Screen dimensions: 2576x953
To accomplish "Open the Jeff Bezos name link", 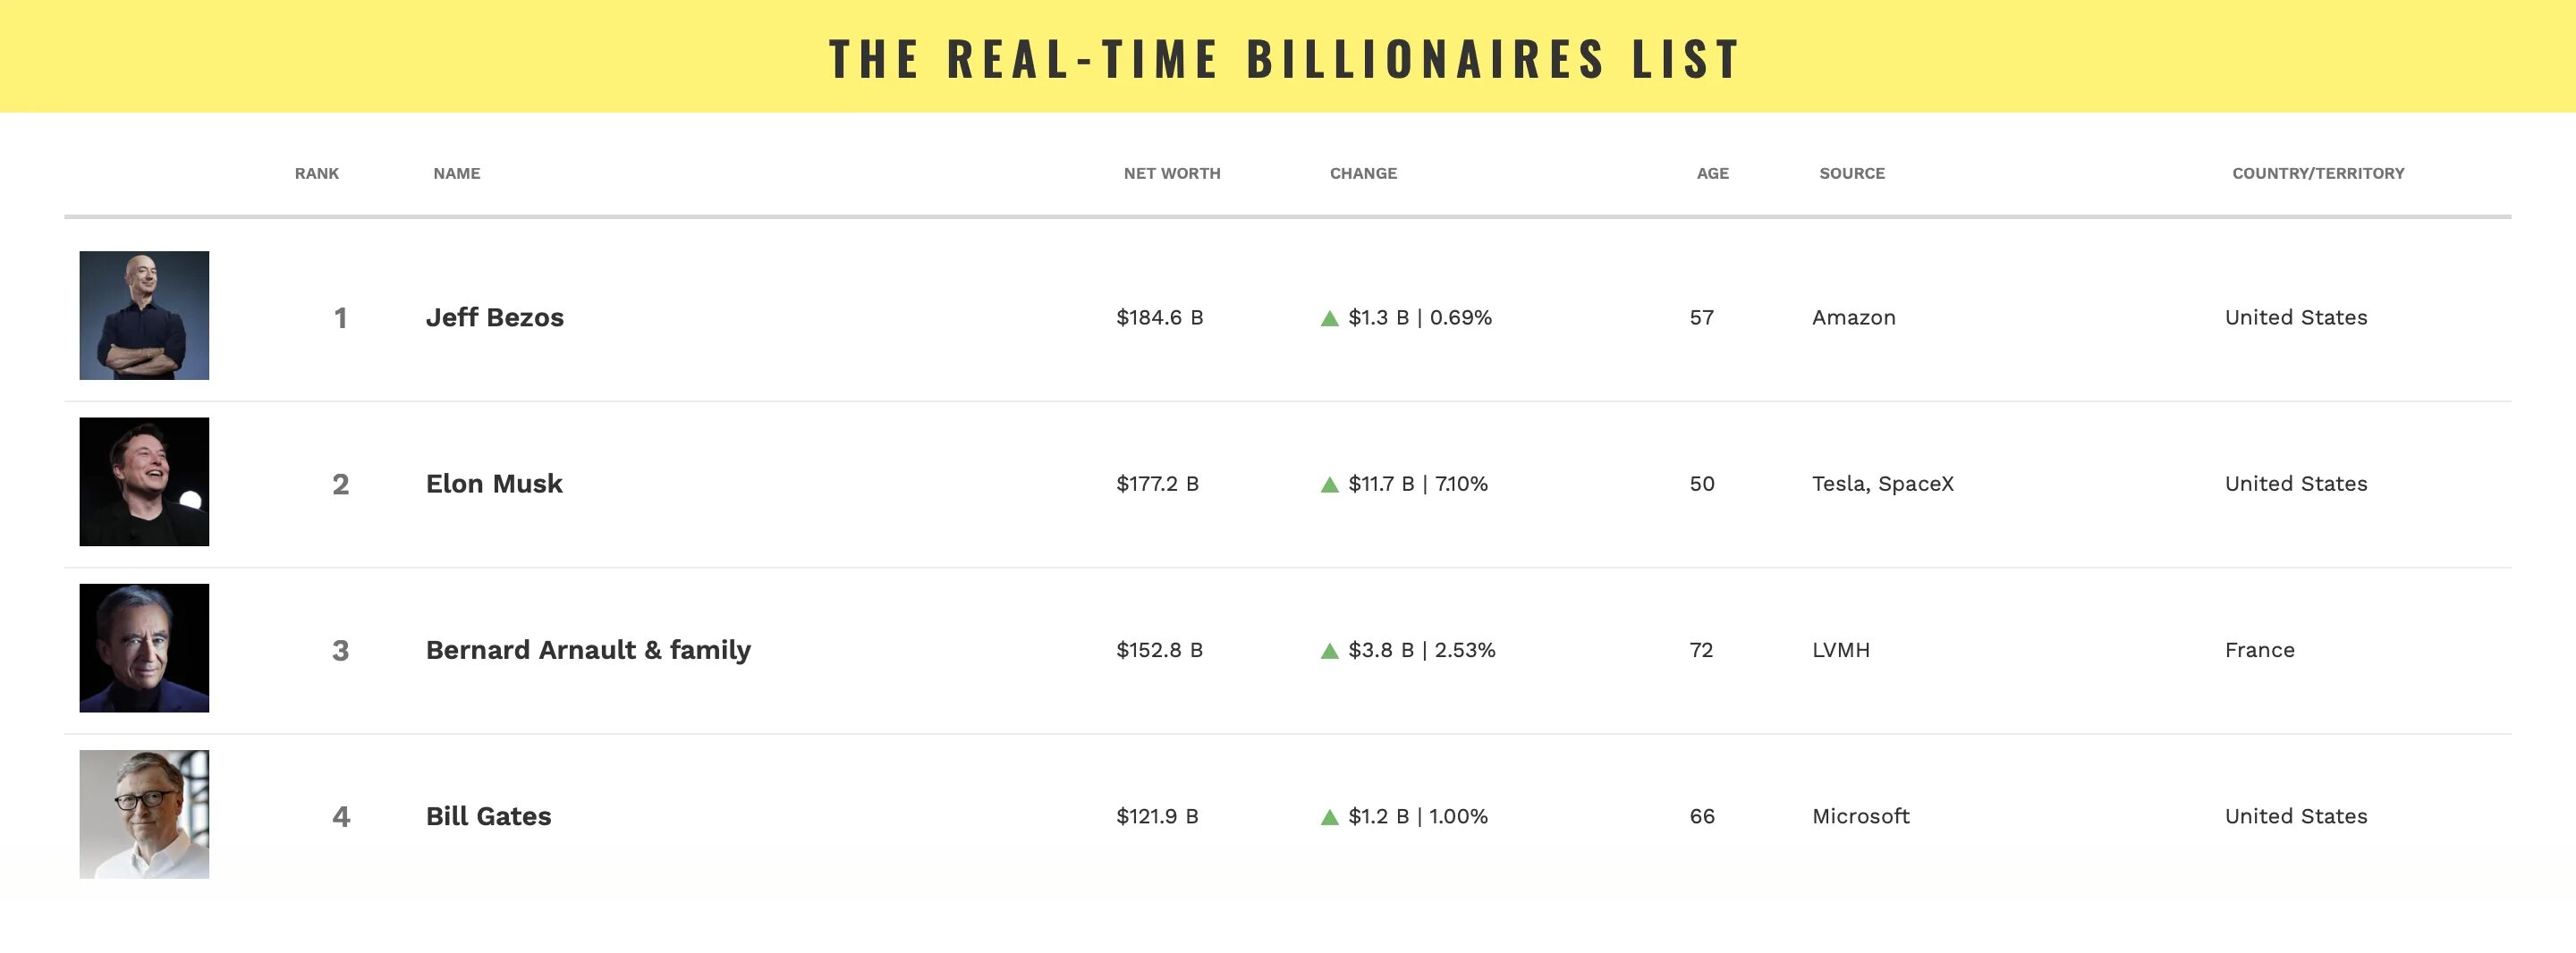I will (x=495, y=317).
